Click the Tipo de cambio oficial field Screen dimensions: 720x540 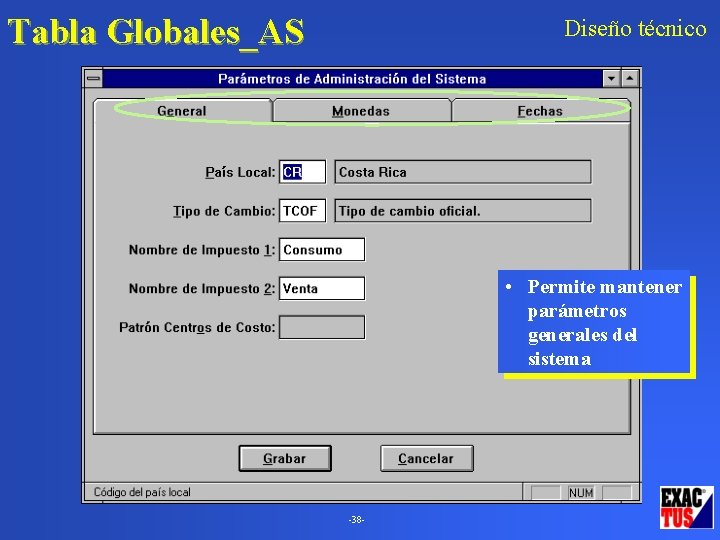(462, 211)
